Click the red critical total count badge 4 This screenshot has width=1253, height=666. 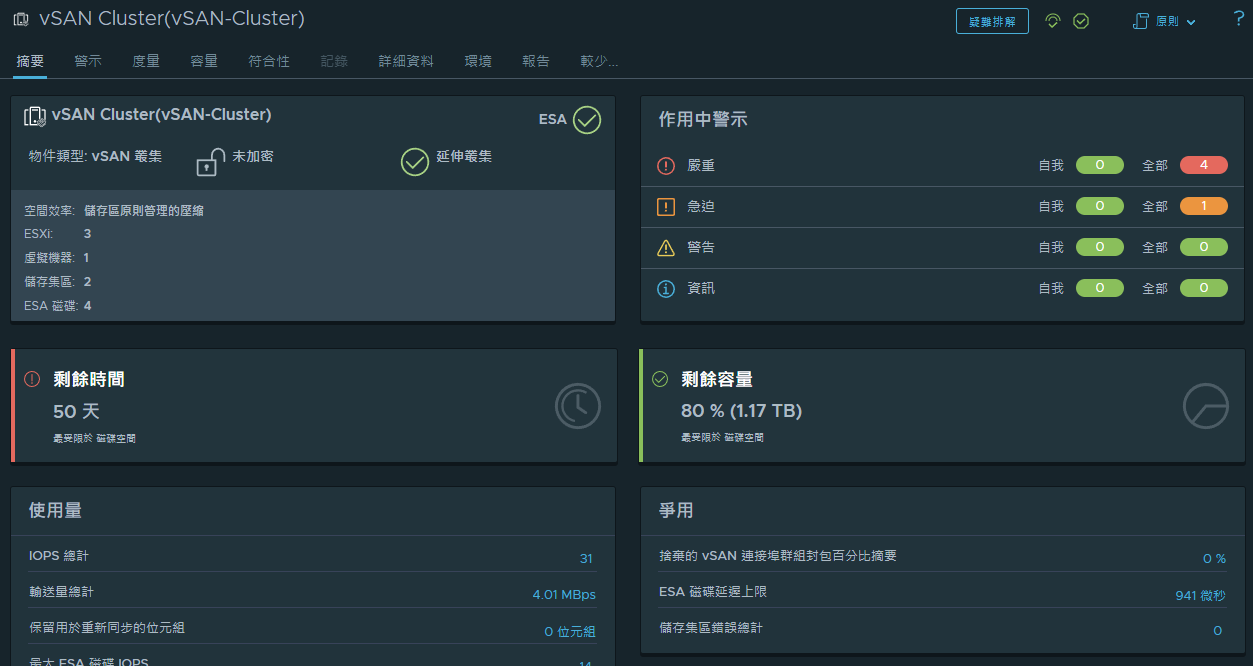coord(1204,165)
